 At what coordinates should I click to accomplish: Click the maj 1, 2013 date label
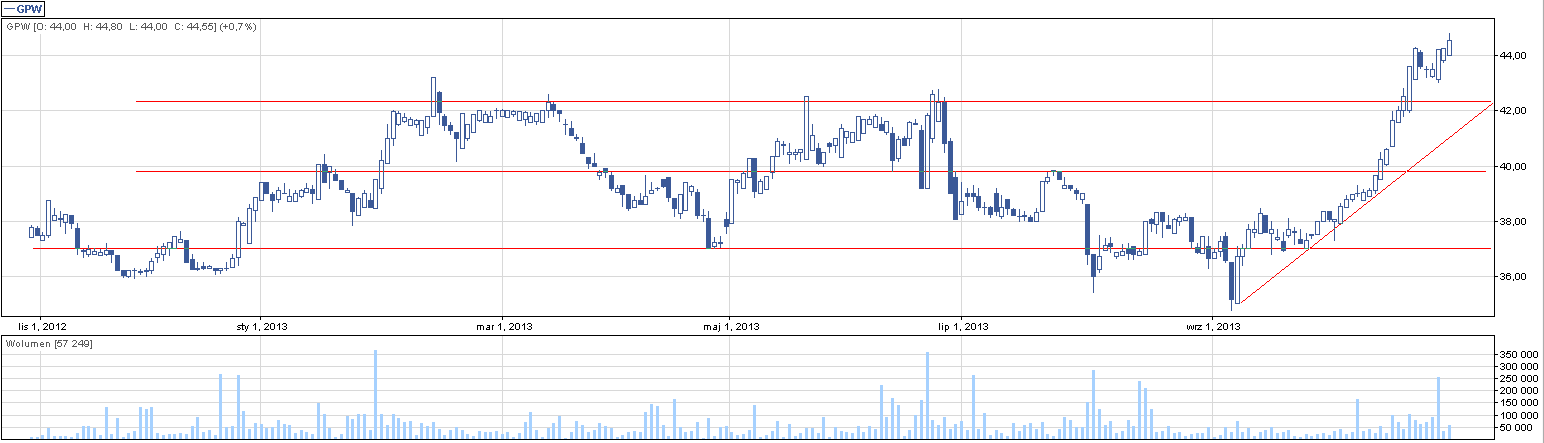point(729,326)
